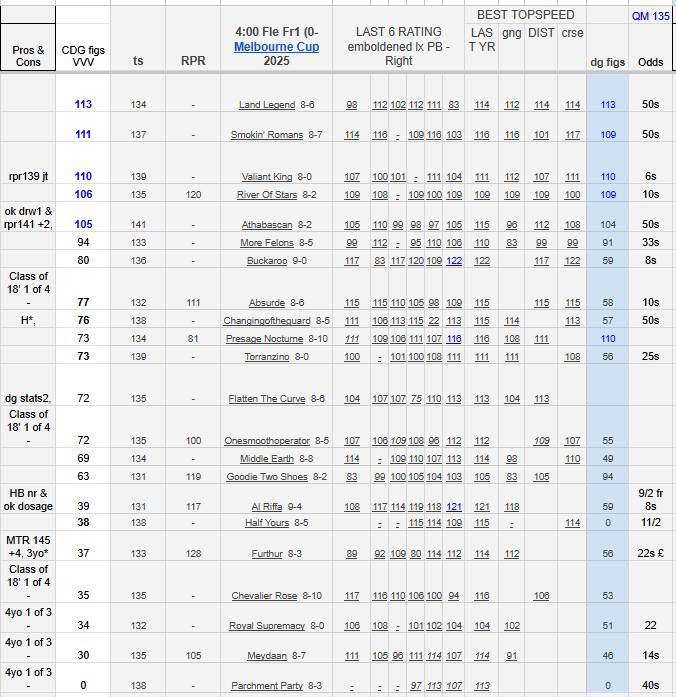This screenshot has width=676, height=697.
Task: Open the Al Riffa horse link
Action: [x=267, y=506]
